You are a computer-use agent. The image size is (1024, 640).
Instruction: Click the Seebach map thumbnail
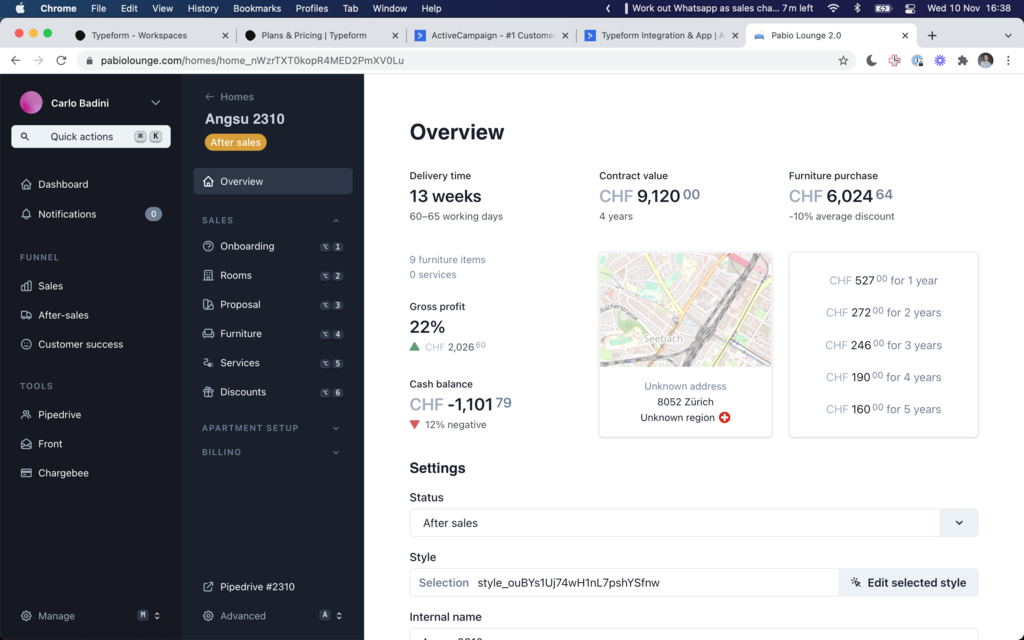(685, 310)
